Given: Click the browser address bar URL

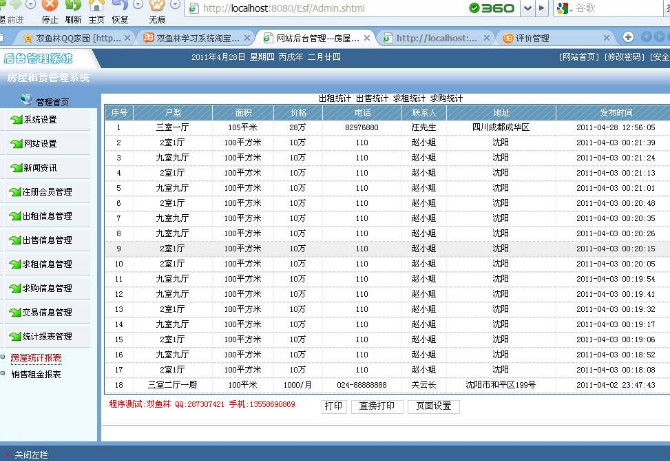Looking at the screenshot, I should pos(284,8).
